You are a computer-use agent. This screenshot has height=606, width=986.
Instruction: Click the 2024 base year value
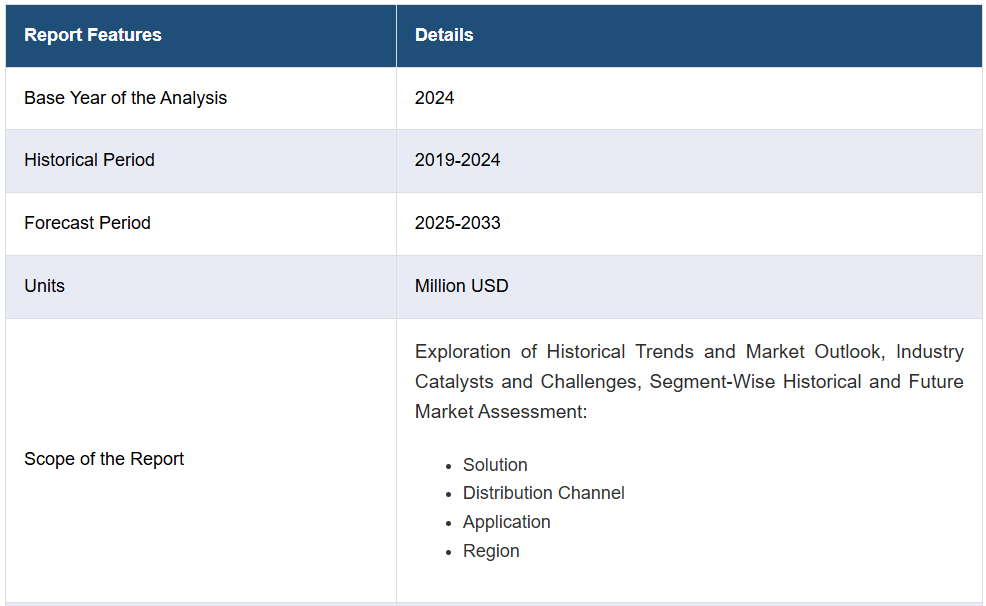pyautogui.click(x=434, y=98)
